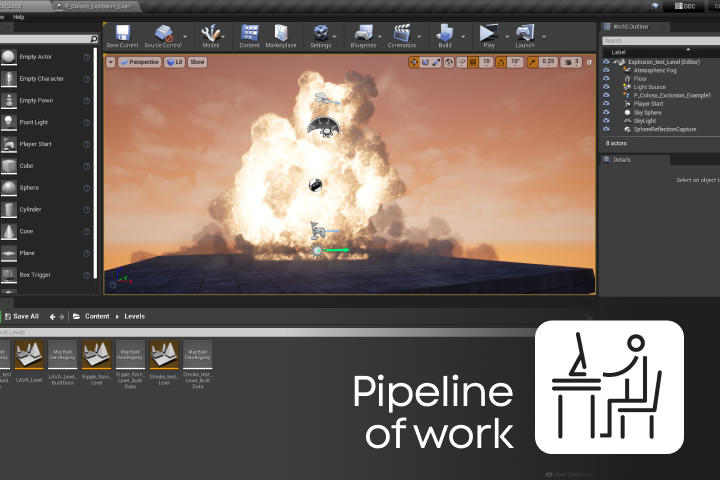Open the Perspective view mode dropdown
This screenshot has height=480, width=720.
(140, 62)
